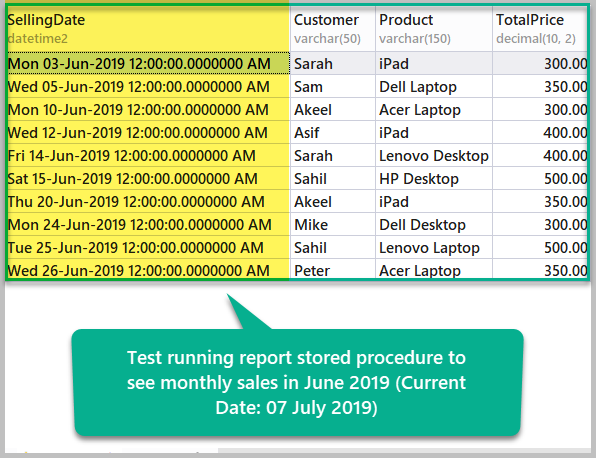The image size is (596, 458).
Task: Select the TotalPrice column header
Action: [540, 29]
